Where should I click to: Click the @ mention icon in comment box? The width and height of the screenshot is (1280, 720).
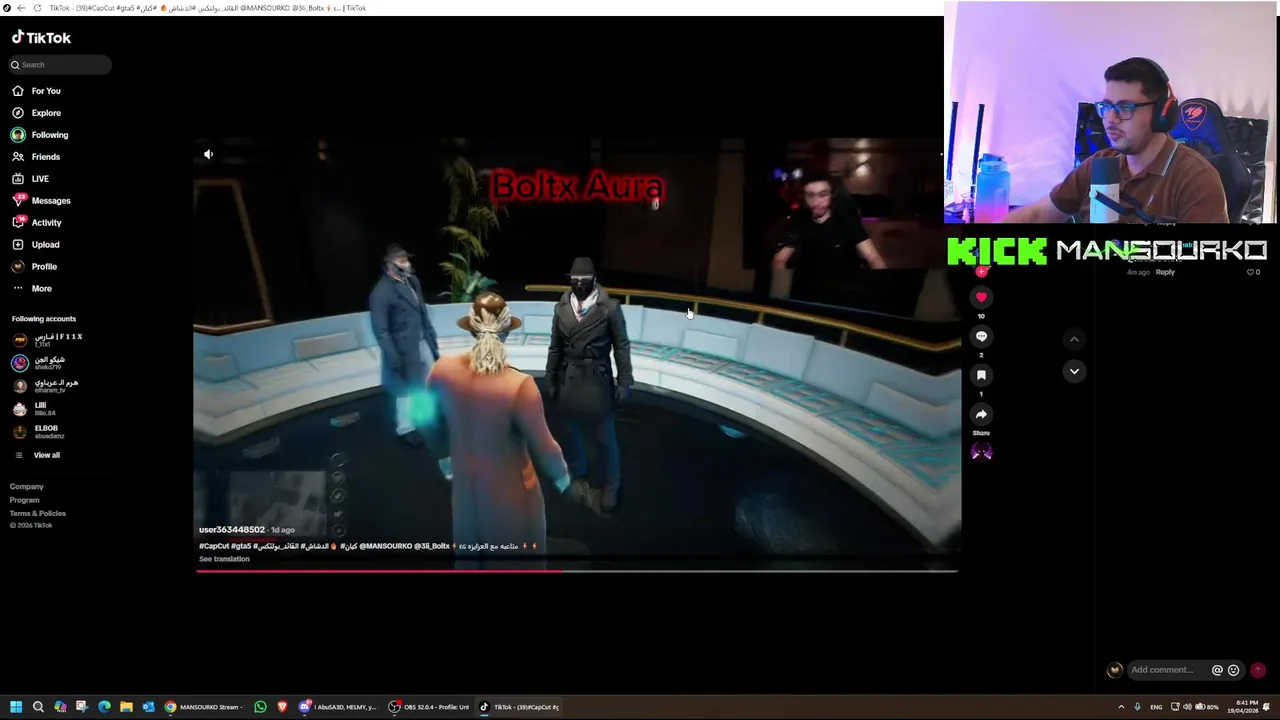click(x=1217, y=670)
